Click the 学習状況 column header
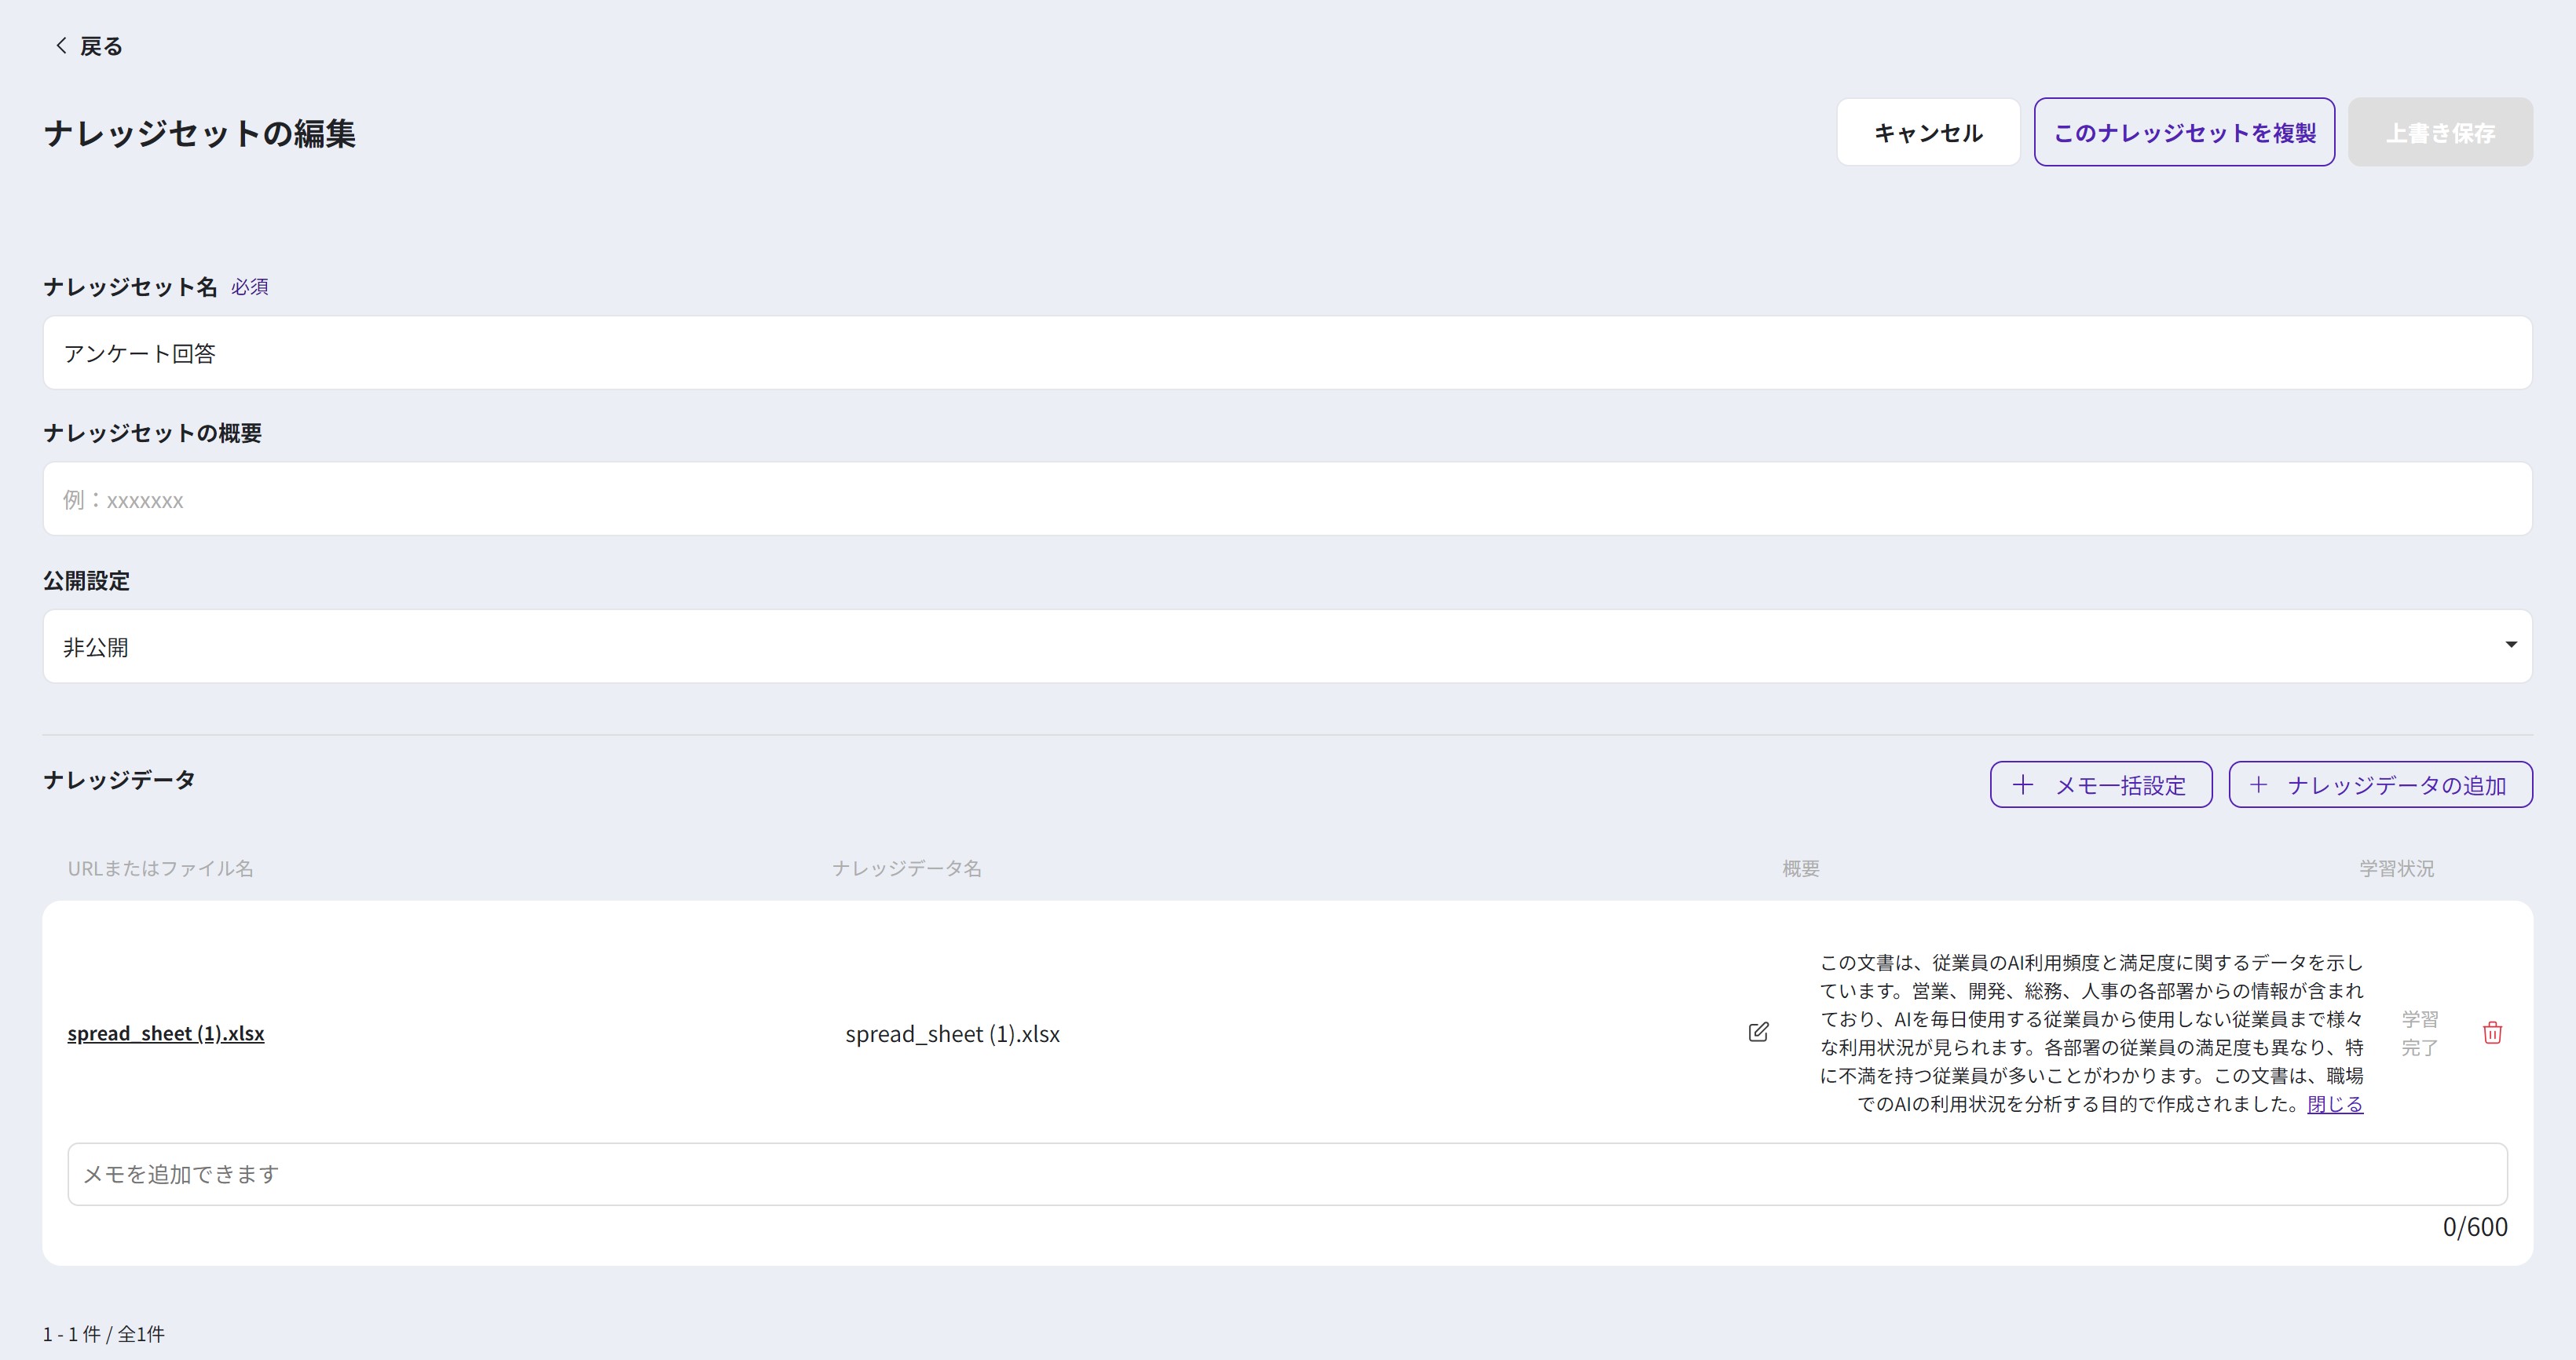 coord(2396,868)
